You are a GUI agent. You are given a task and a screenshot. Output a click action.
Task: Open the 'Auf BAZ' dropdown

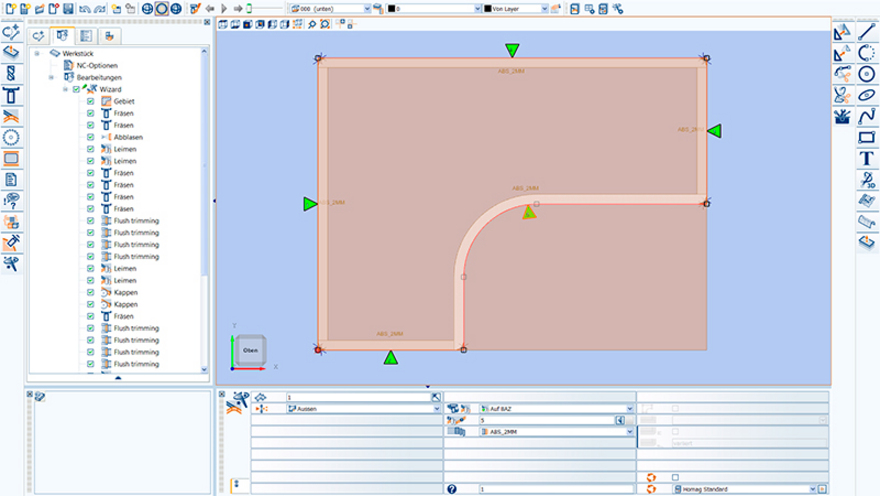click(630, 409)
